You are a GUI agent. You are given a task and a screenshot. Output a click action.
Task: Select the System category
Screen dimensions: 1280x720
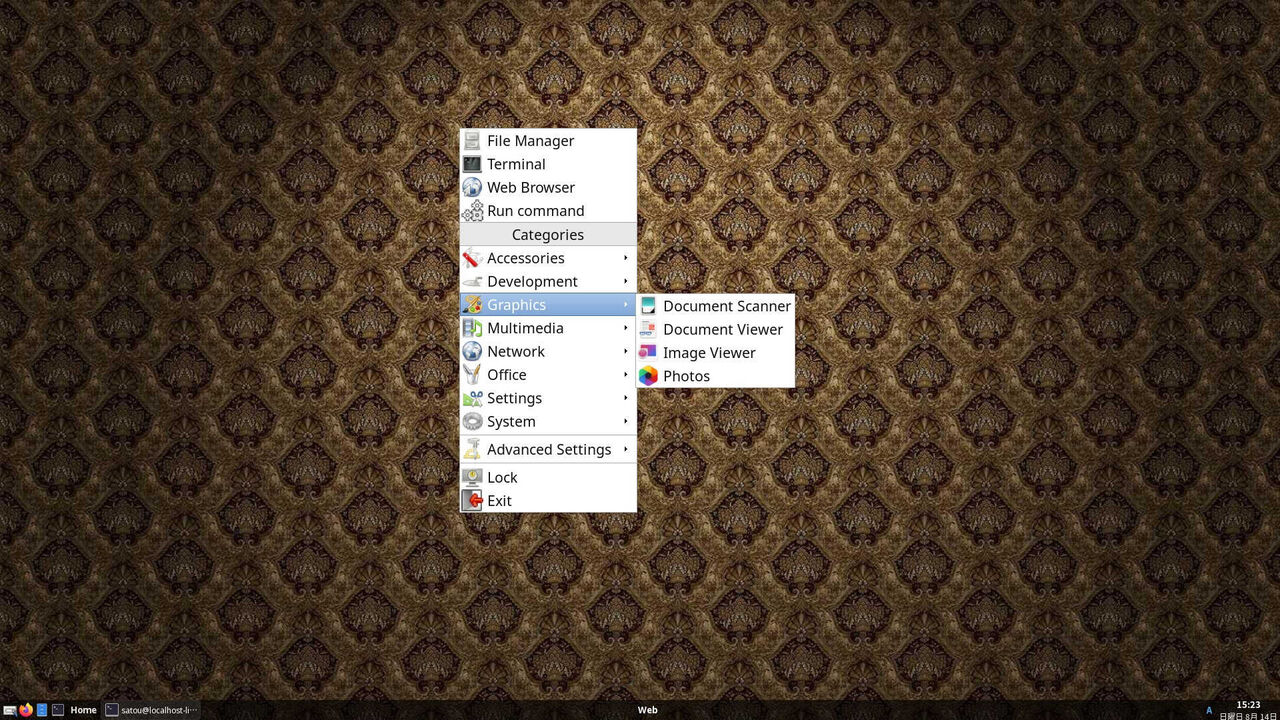511,421
